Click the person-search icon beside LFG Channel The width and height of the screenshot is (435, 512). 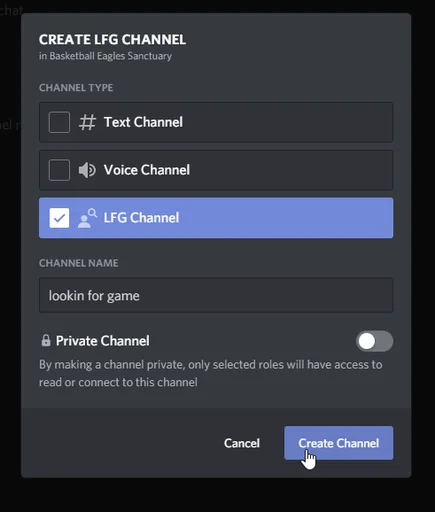click(x=88, y=218)
